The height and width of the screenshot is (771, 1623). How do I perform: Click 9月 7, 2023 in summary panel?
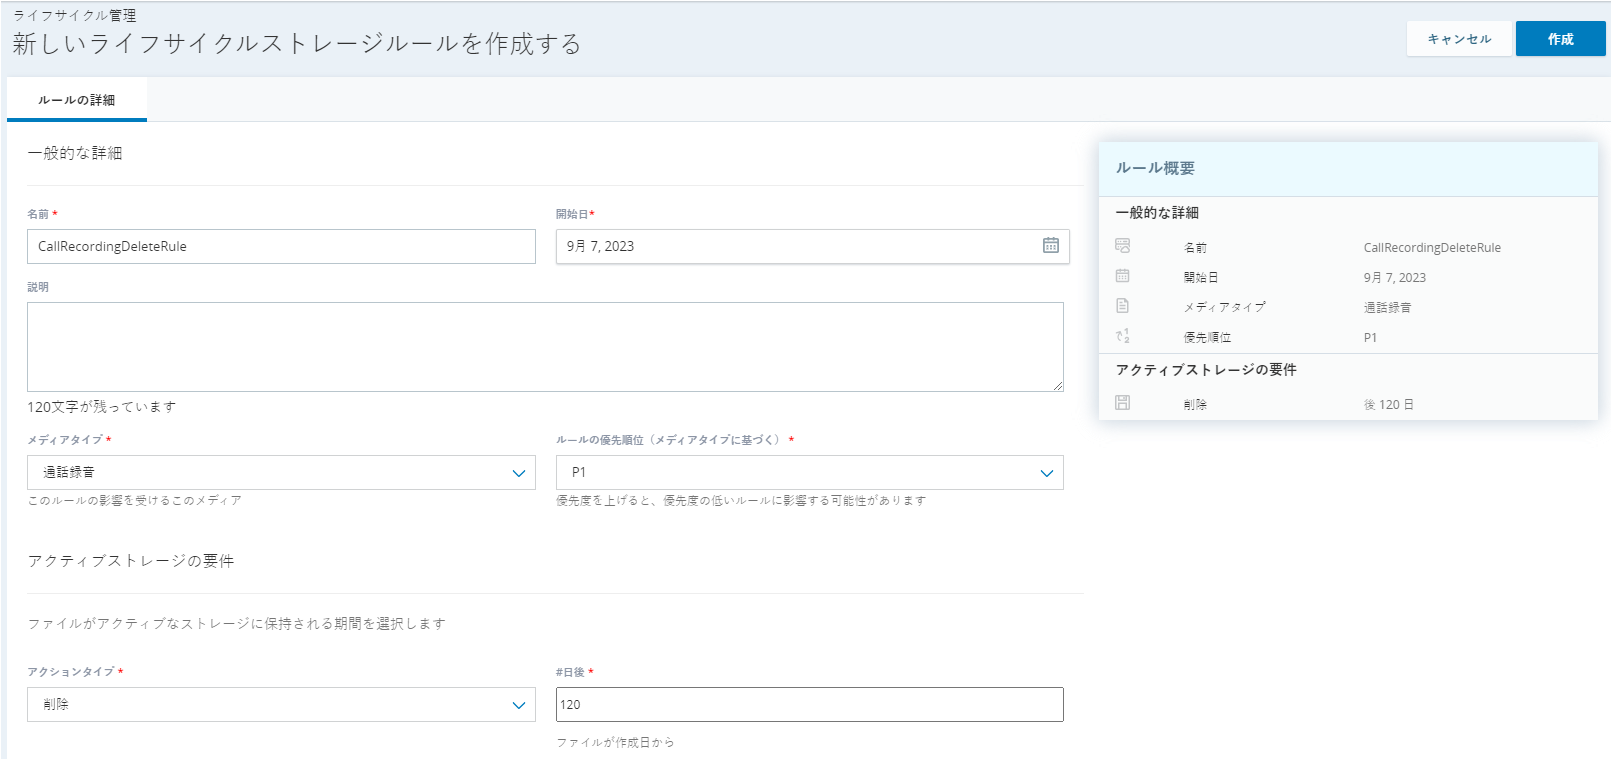(x=1395, y=278)
